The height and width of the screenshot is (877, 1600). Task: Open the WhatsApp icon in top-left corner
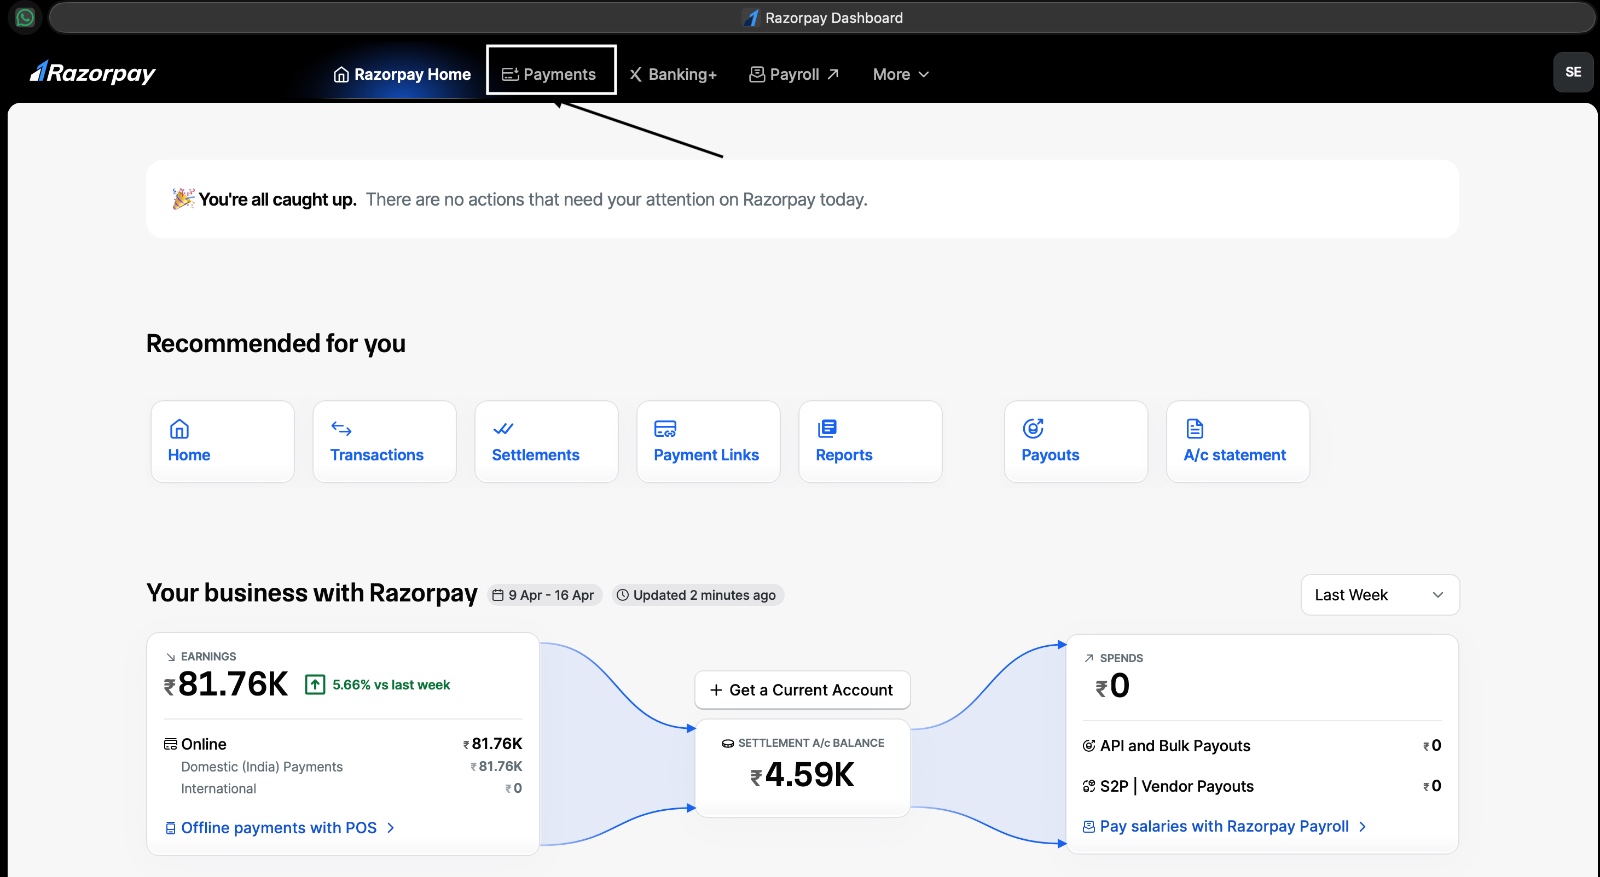(x=25, y=17)
